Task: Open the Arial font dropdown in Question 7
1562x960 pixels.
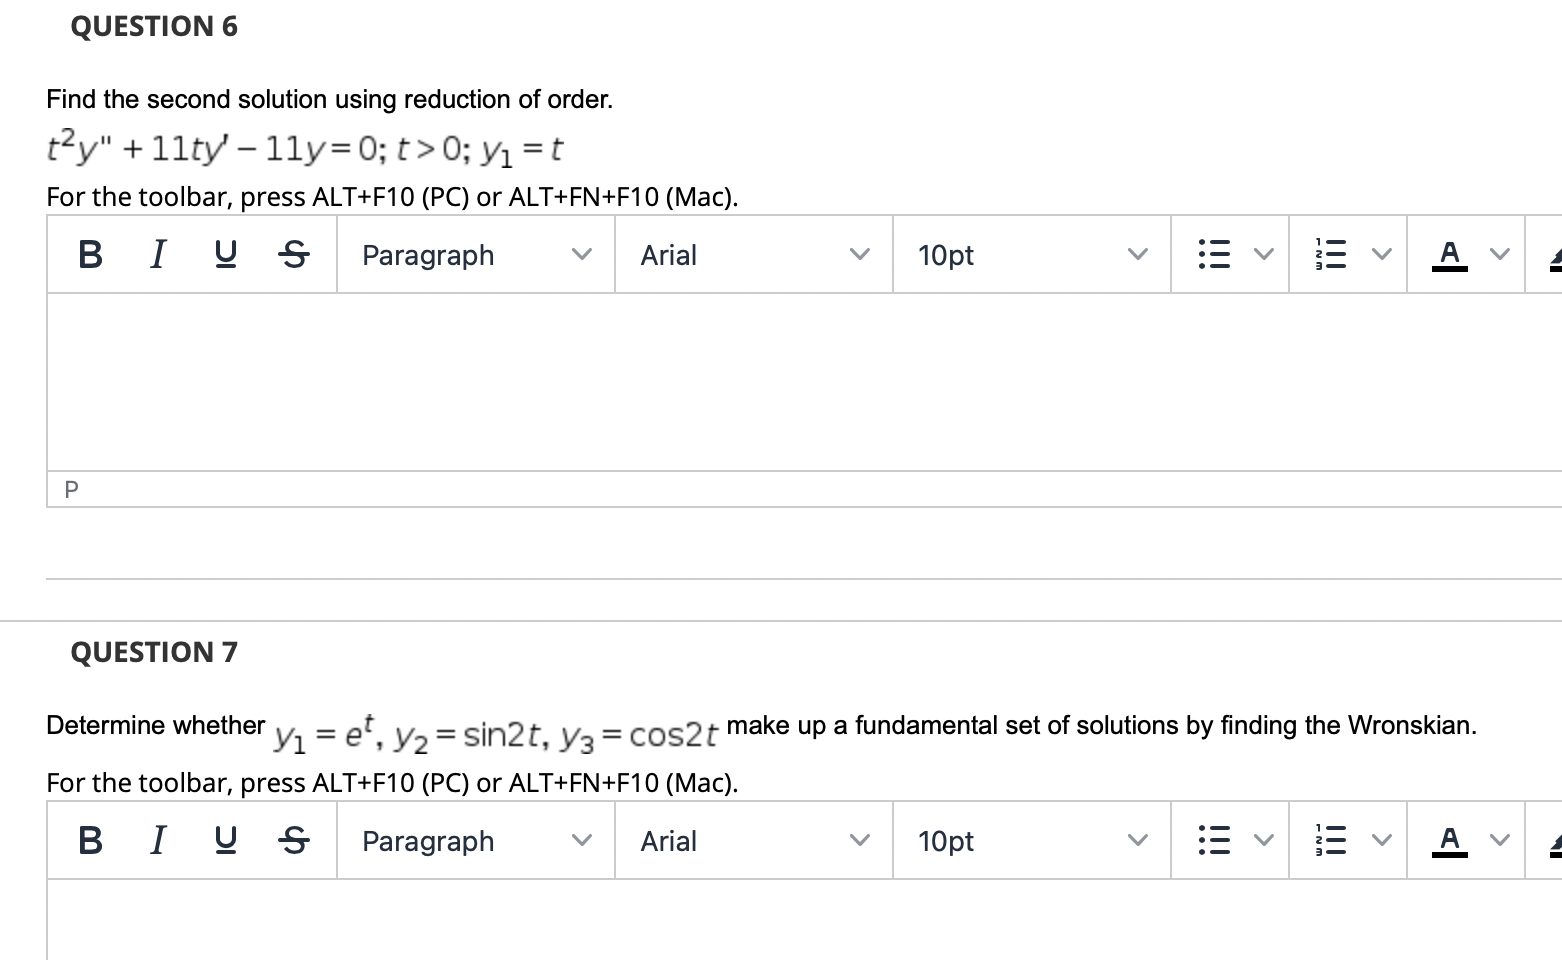Action: click(x=753, y=841)
